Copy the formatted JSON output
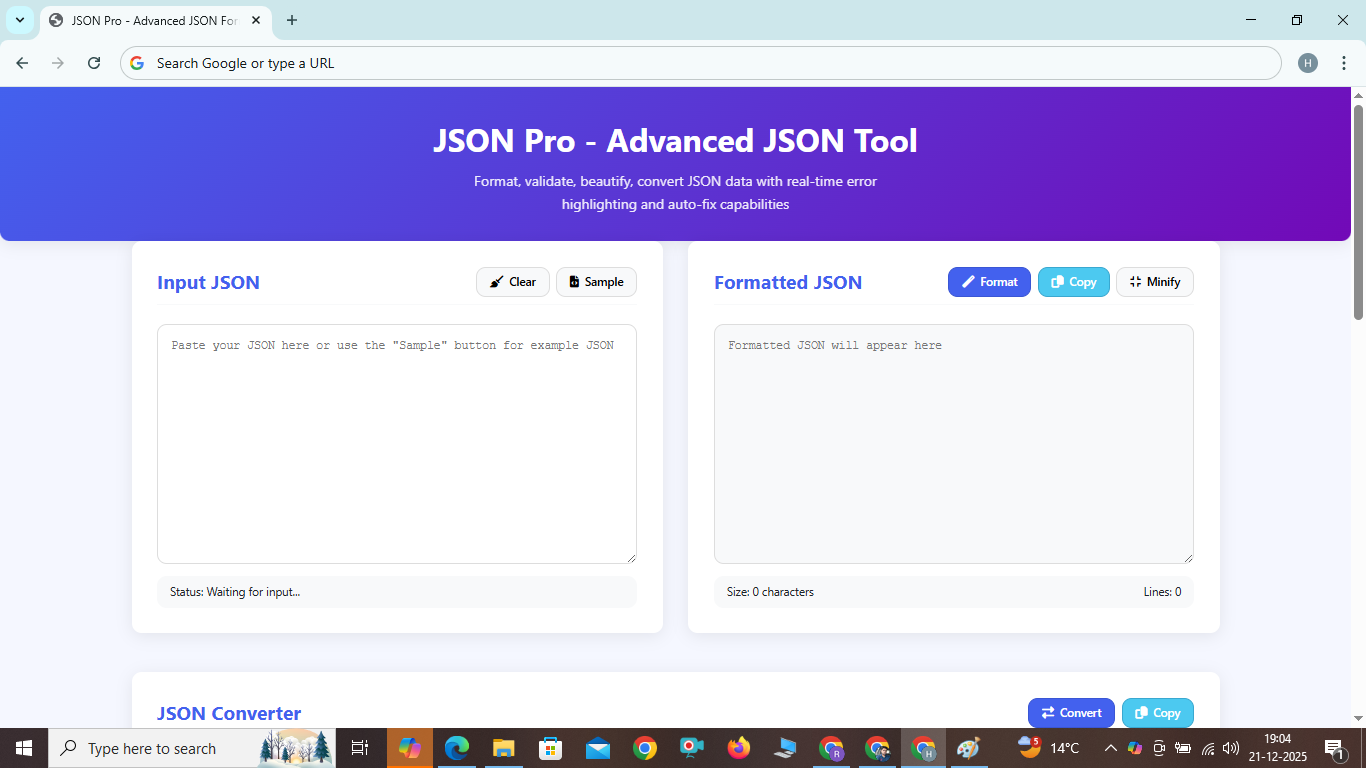Viewport: 1366px width, 768px height. [x=1073, y=282]
